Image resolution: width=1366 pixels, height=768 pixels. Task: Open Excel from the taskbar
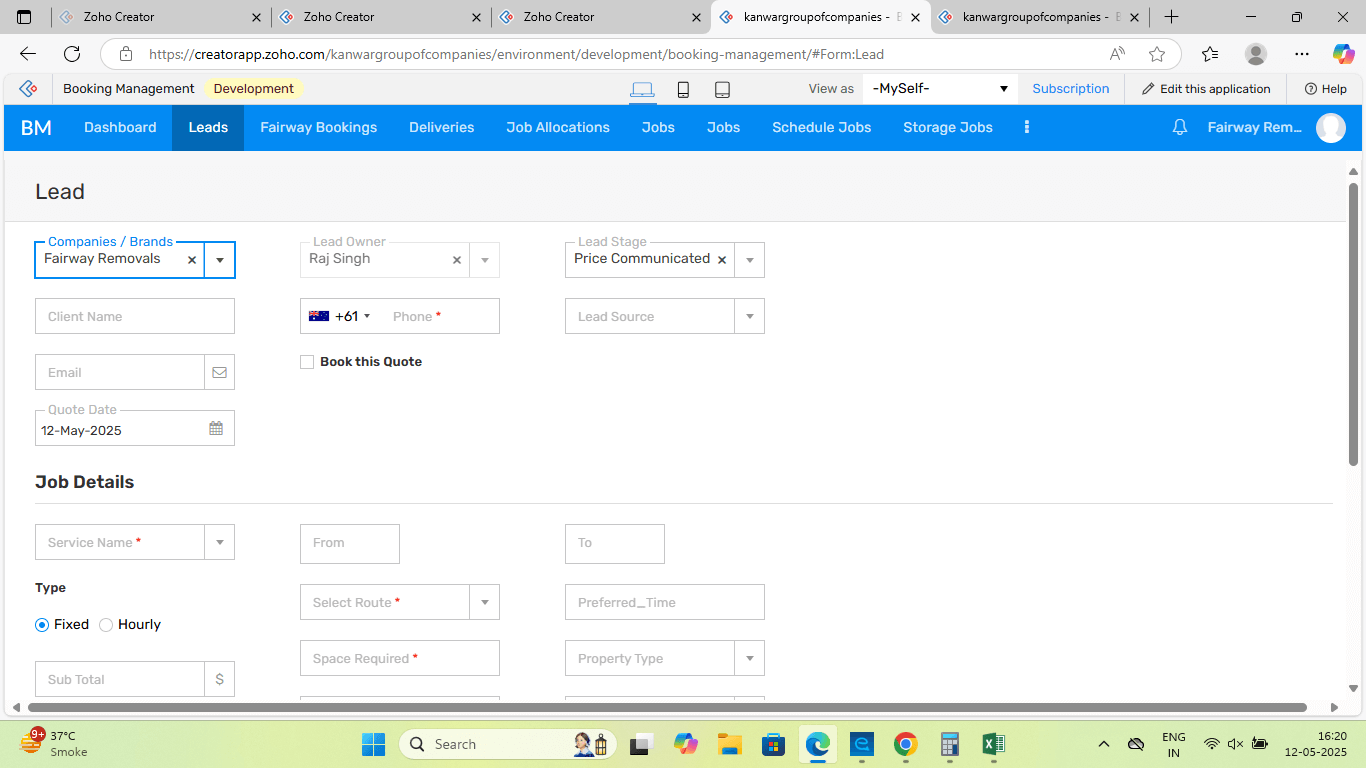[x=993, y=744]
